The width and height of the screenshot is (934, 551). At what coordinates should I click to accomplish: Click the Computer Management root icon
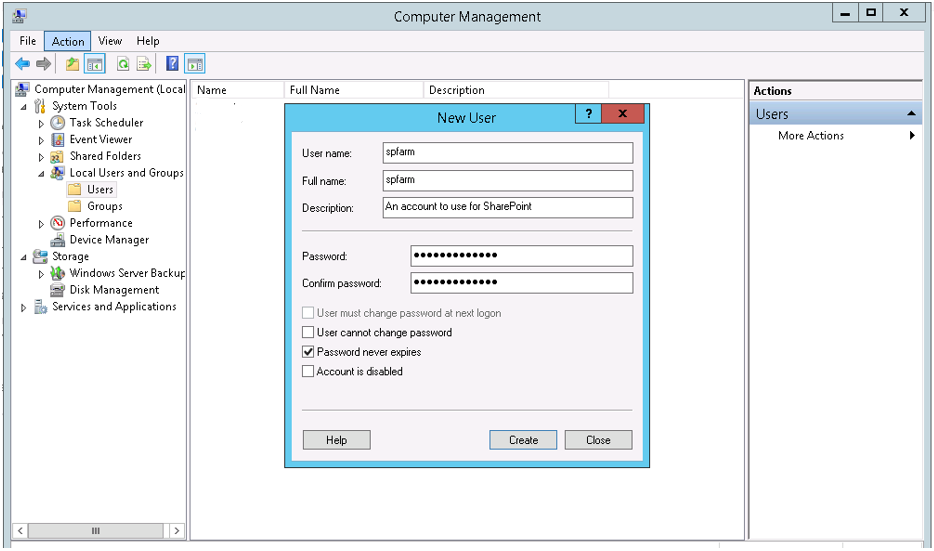coord(23,89)
